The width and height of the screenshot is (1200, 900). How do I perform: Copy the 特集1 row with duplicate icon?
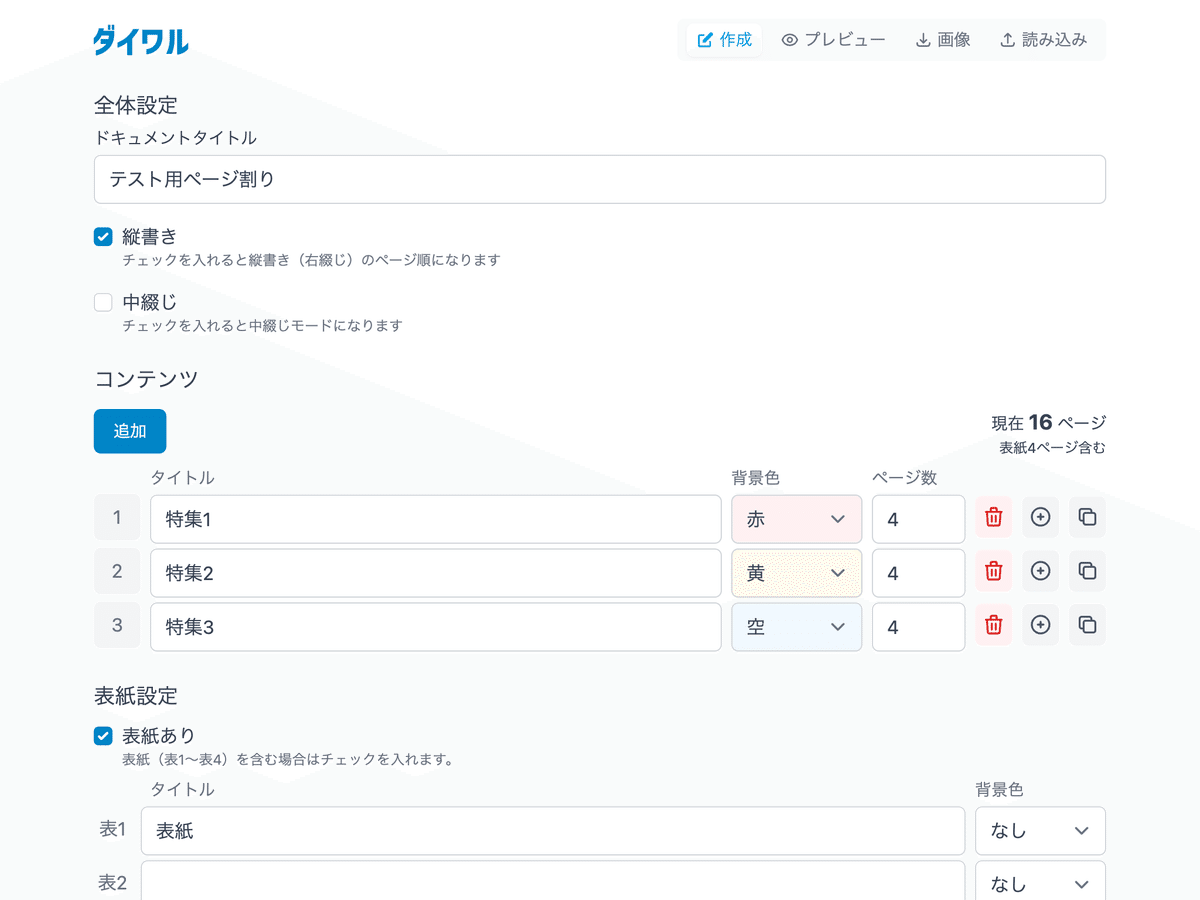[1087, 518]
